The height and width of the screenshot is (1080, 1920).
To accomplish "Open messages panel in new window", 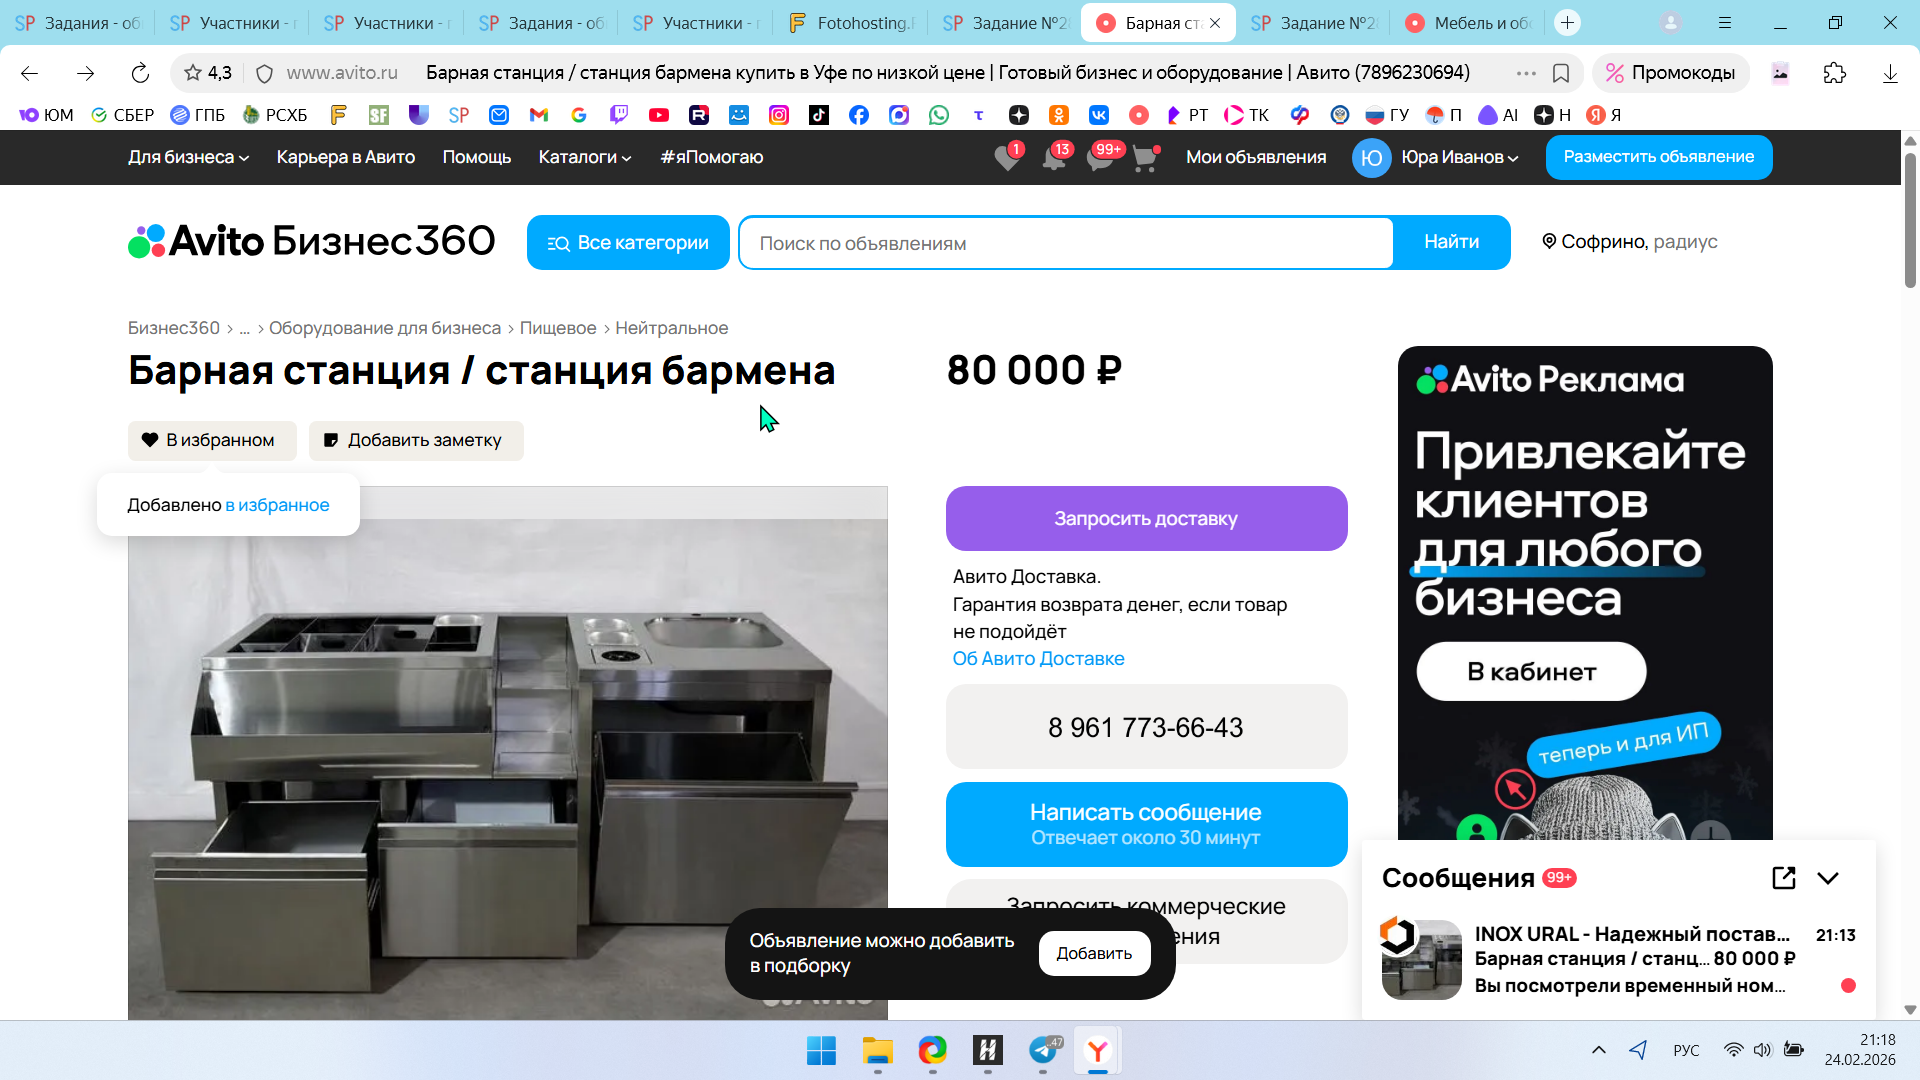I will tap(1783, 878).
